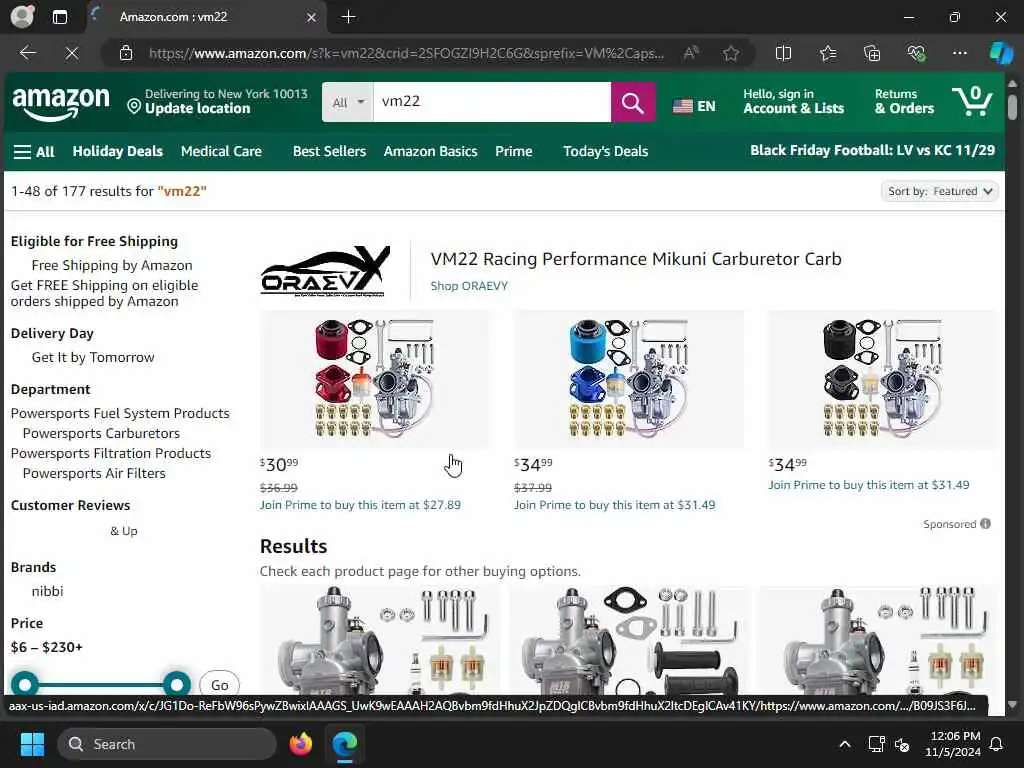
Task: Click the browser address bar URL
Action: tap(406, 54)
